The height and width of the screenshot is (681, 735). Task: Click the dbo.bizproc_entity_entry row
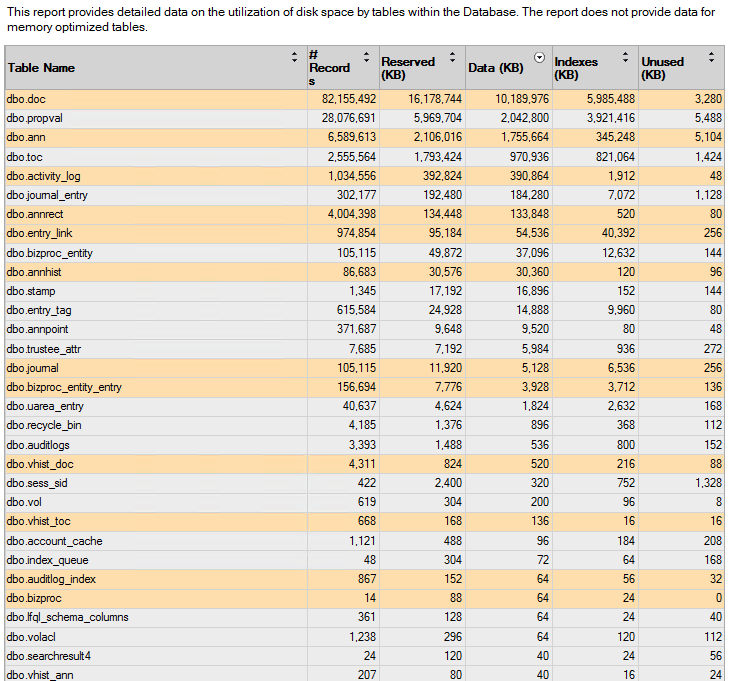365,387
